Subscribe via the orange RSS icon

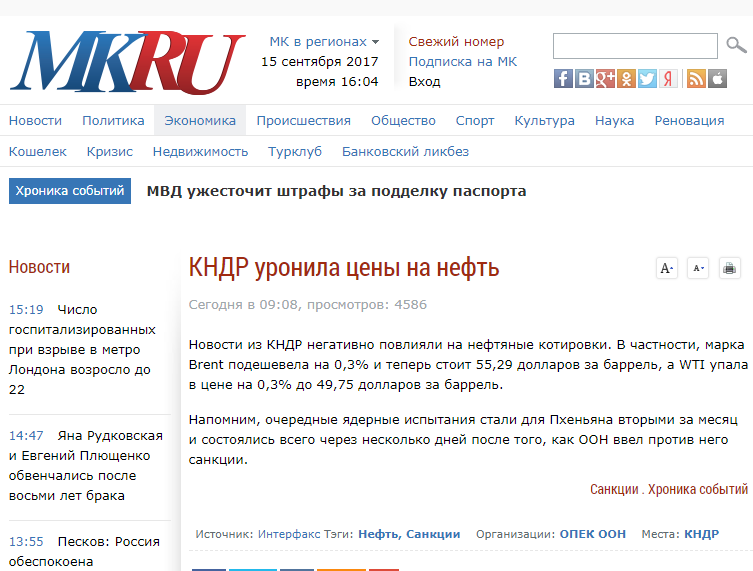[696, 79]
